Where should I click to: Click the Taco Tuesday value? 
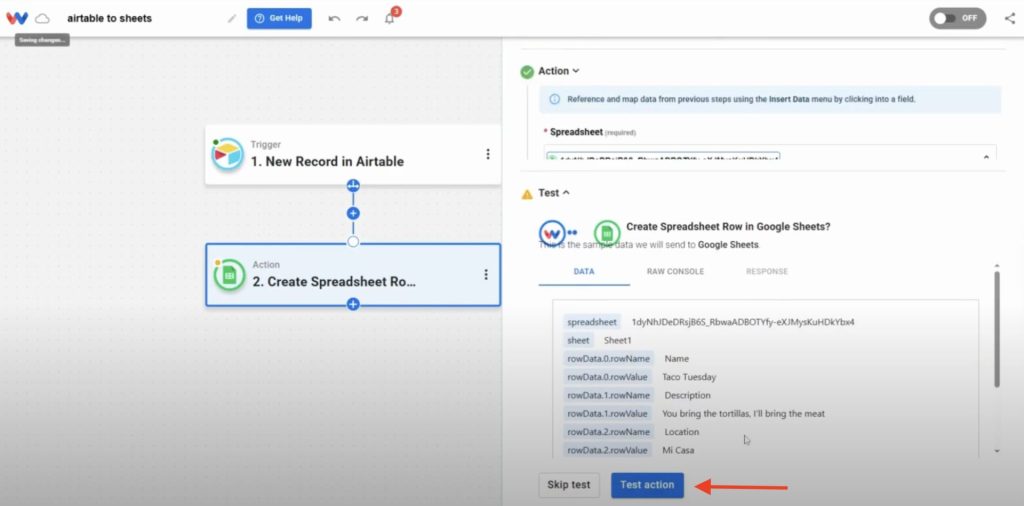pyautogui.click(x=689, y=377)
